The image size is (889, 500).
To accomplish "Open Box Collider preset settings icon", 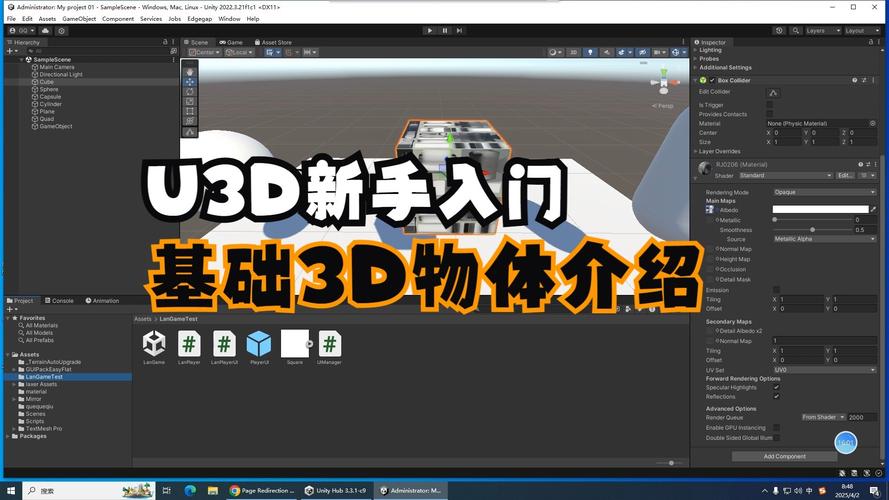I will click(864, 80).
